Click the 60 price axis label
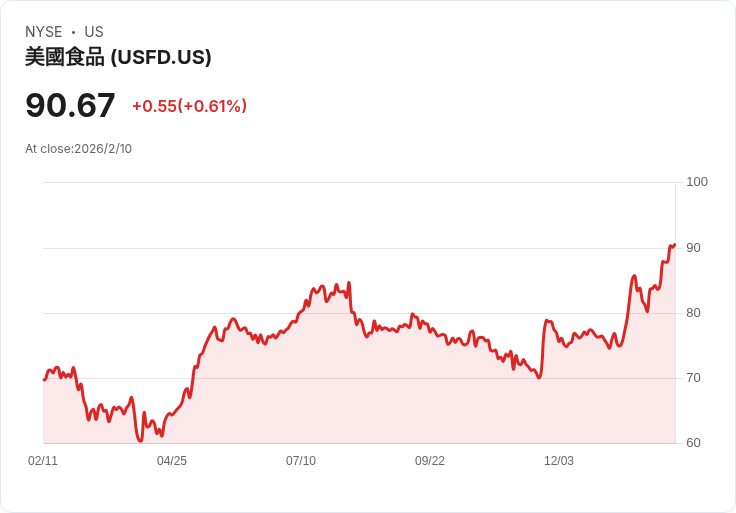 (x=694, y=443)
